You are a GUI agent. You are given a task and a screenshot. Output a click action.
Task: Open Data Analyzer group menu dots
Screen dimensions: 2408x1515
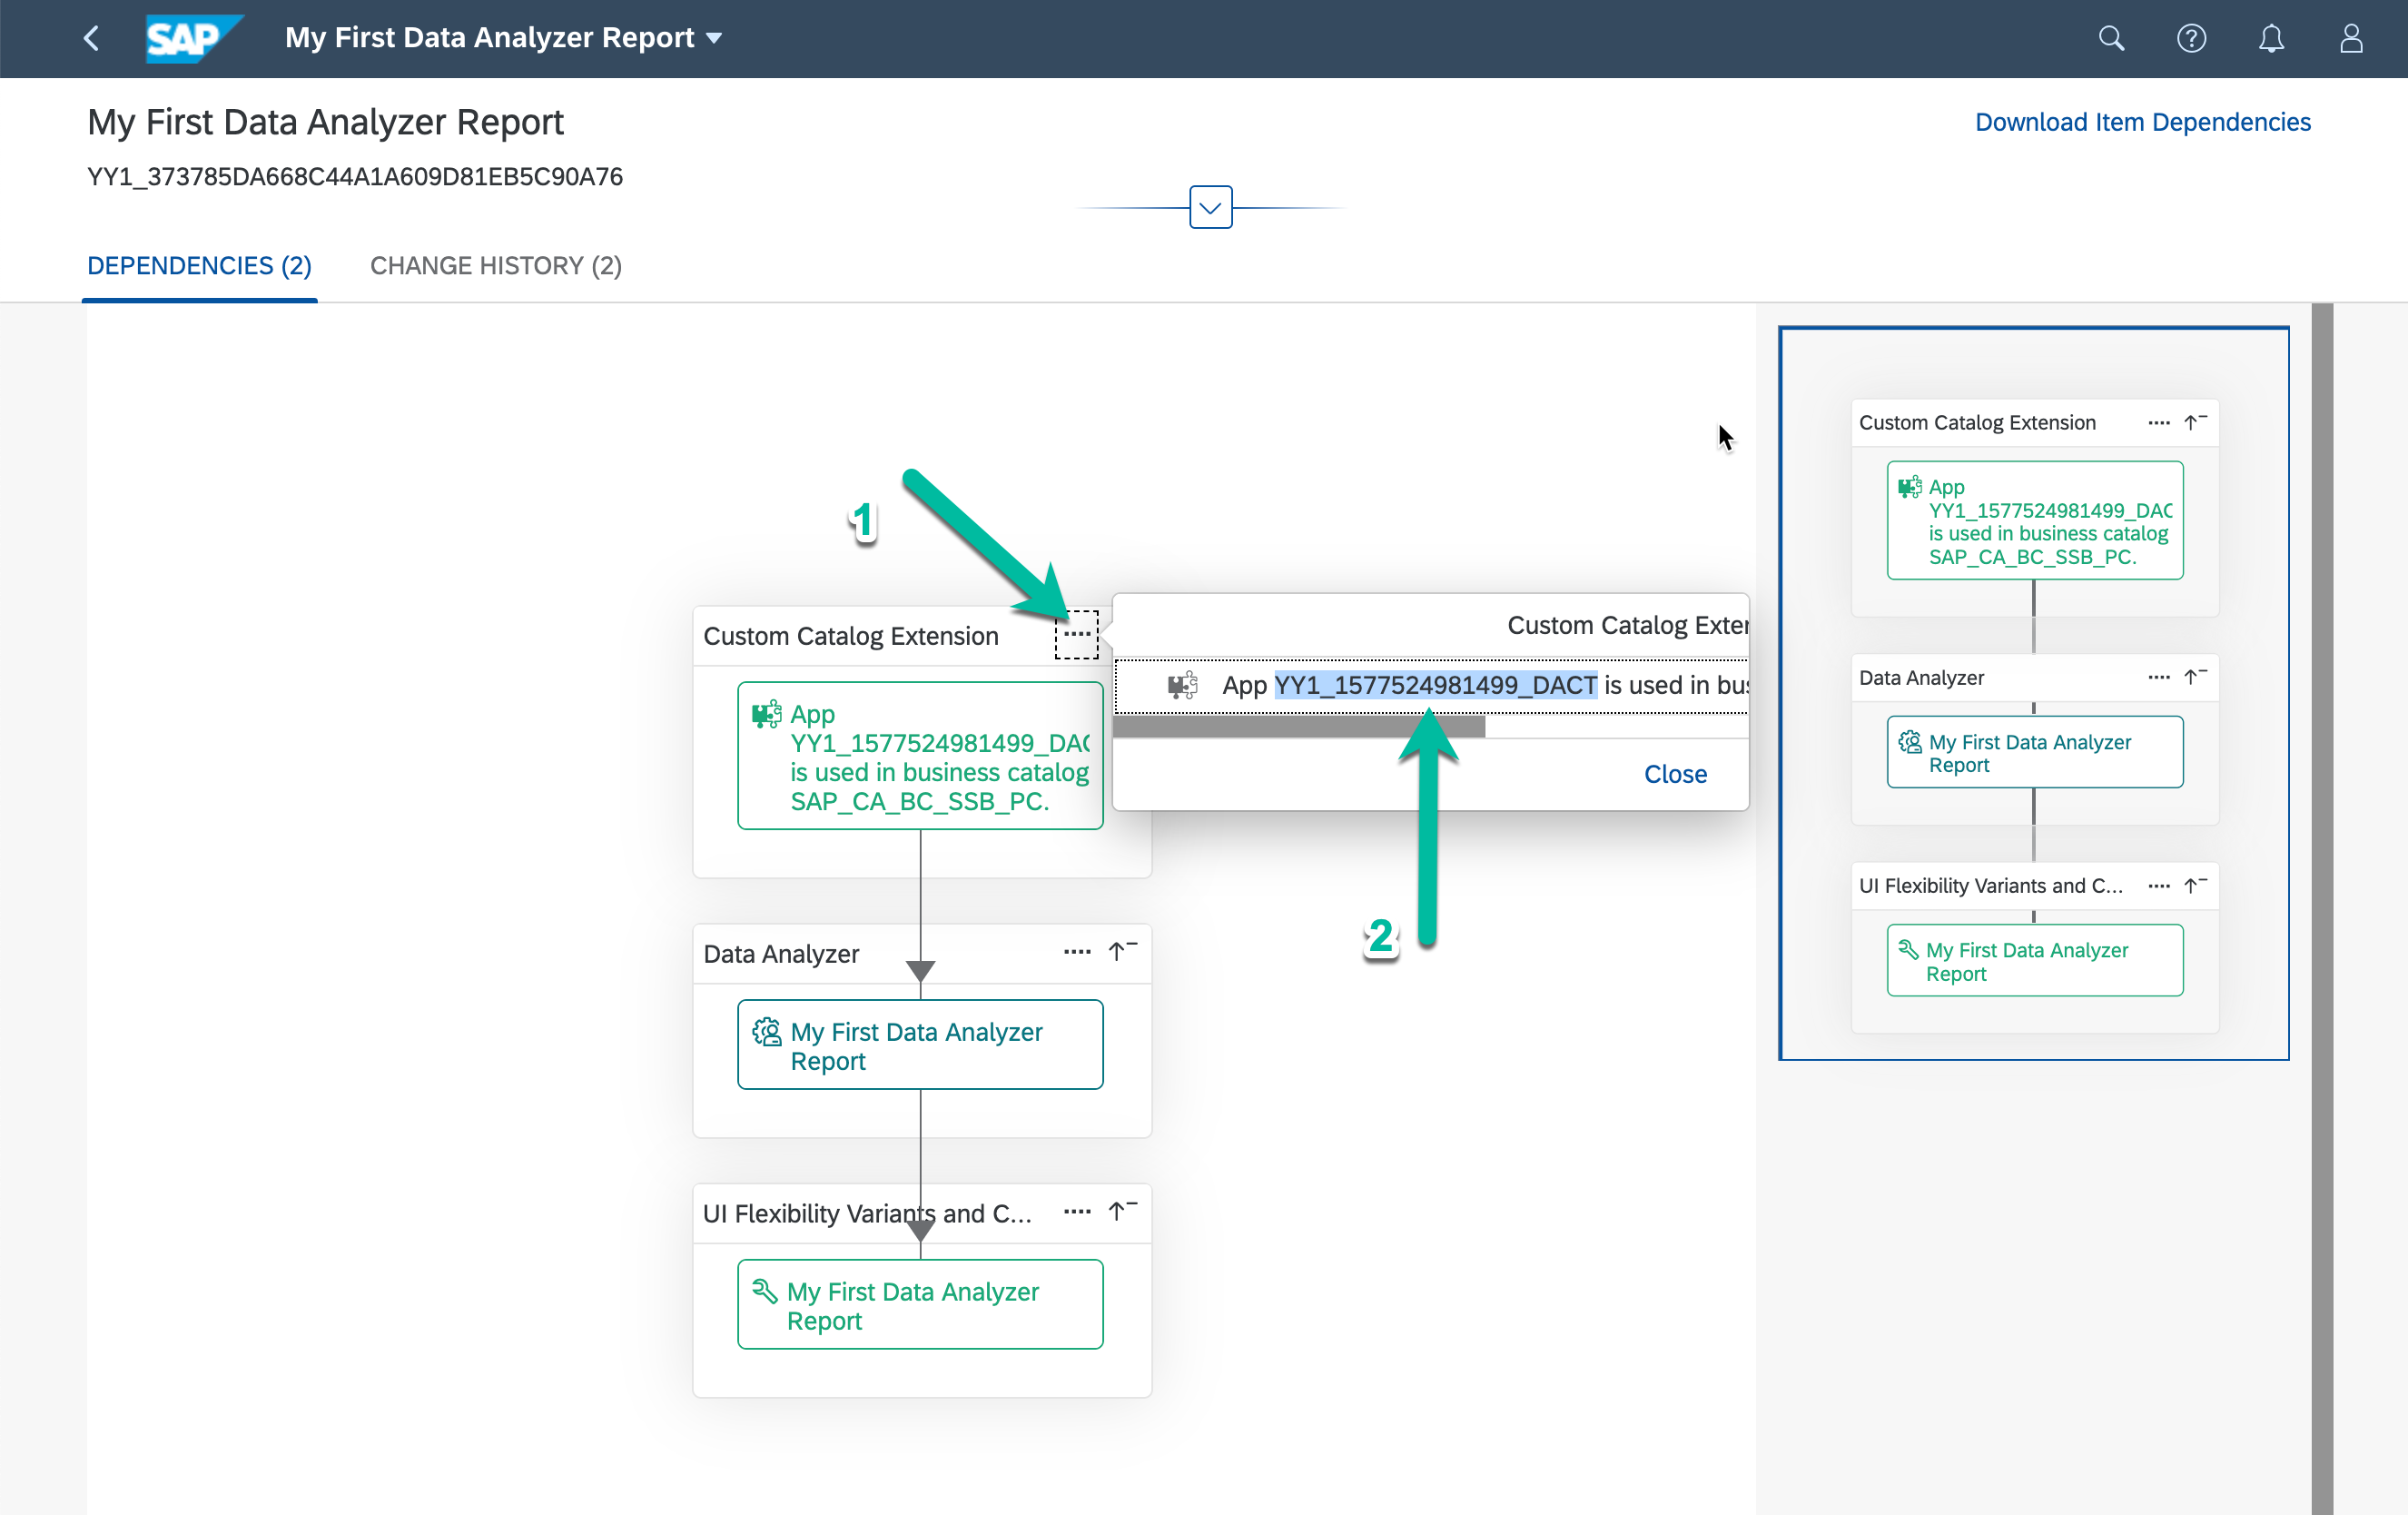coord(1076,951)
